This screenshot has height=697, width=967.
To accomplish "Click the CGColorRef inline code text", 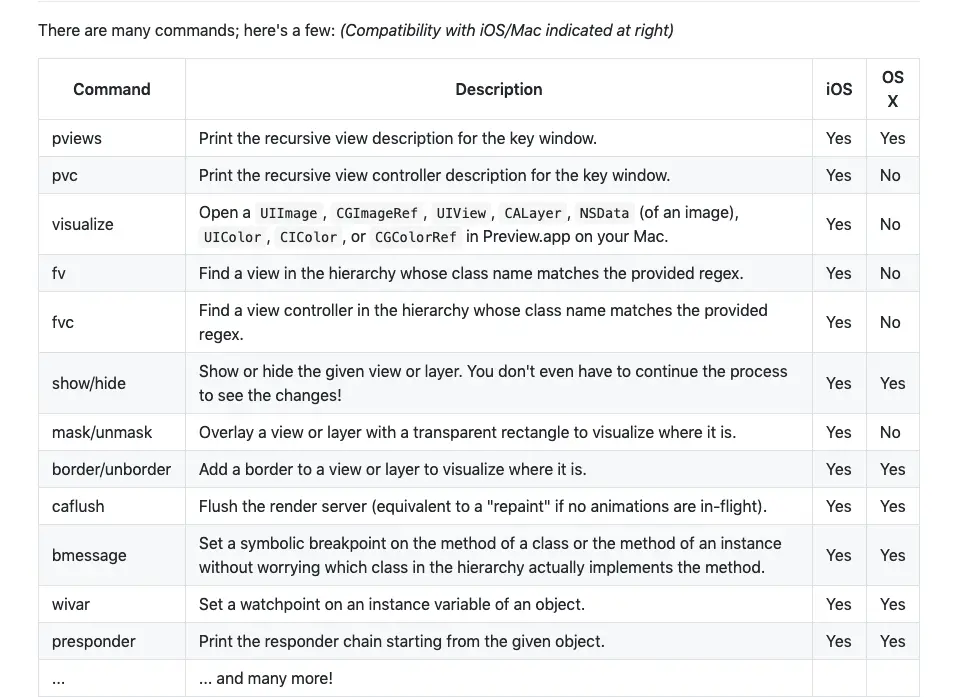I will point(415,238).
